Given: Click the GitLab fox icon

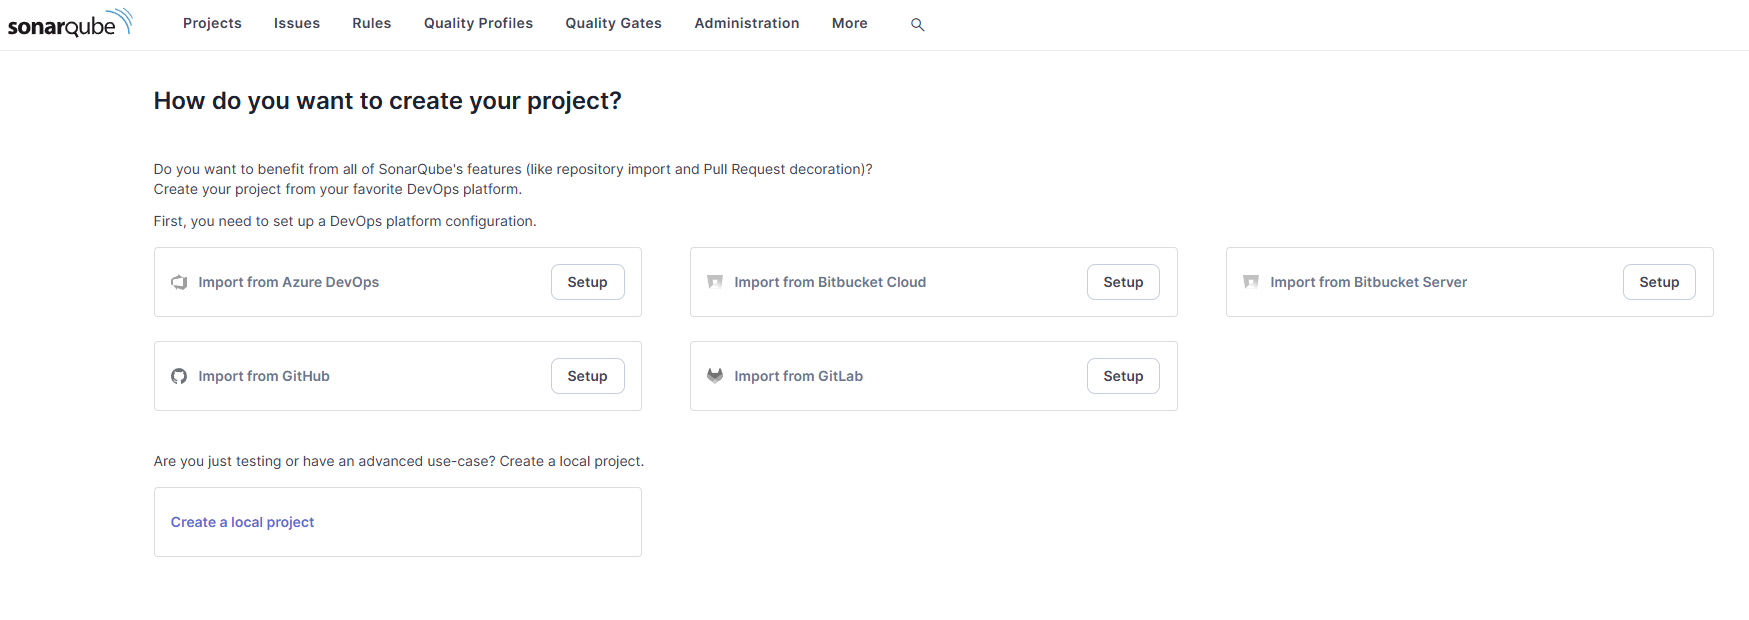Looking at the screenshot, I should tap(715, 376).
